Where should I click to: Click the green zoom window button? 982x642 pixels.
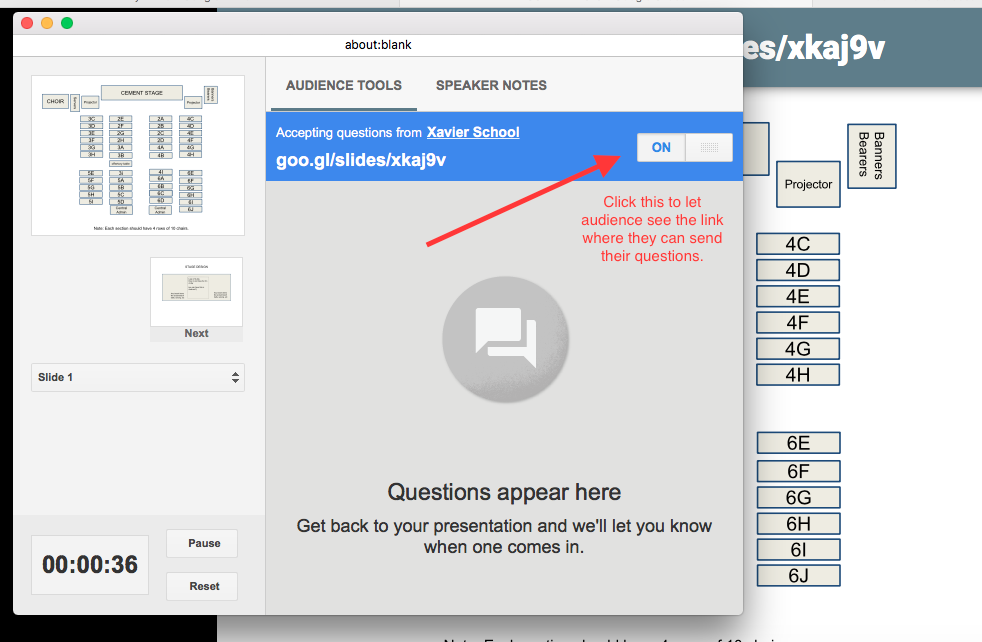[67, 23]
